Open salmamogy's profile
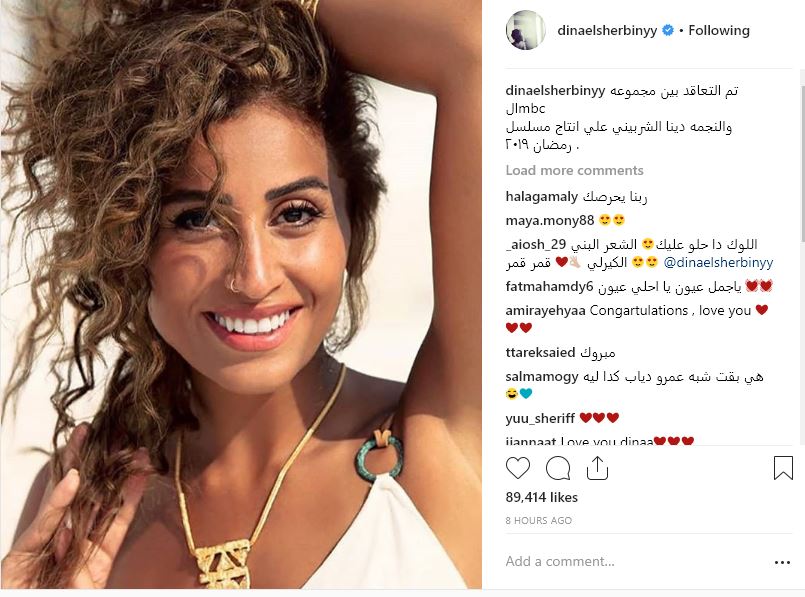The image size is (805, 597). [542, 377]
